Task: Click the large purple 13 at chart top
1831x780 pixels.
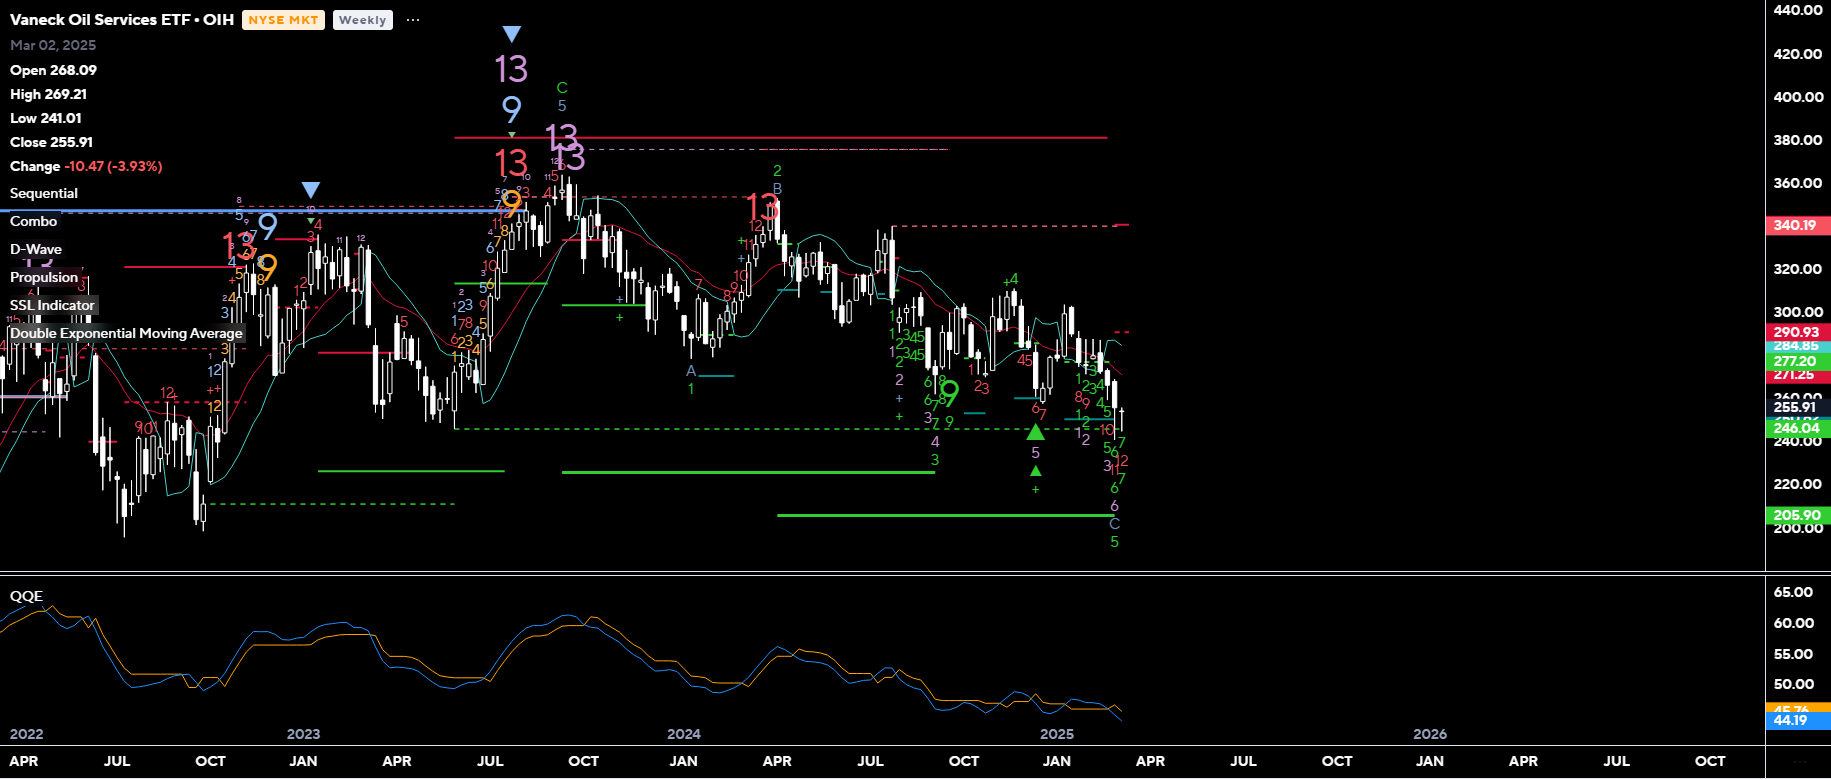Action: point(511,69)
